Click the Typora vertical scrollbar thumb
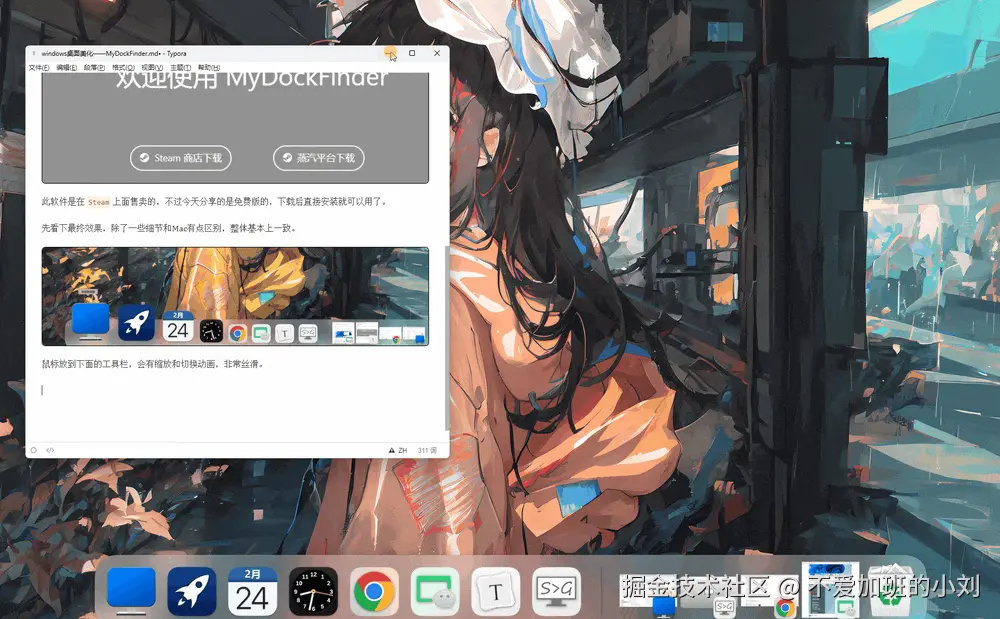1000x619 pixels. (x=446, y=338)
